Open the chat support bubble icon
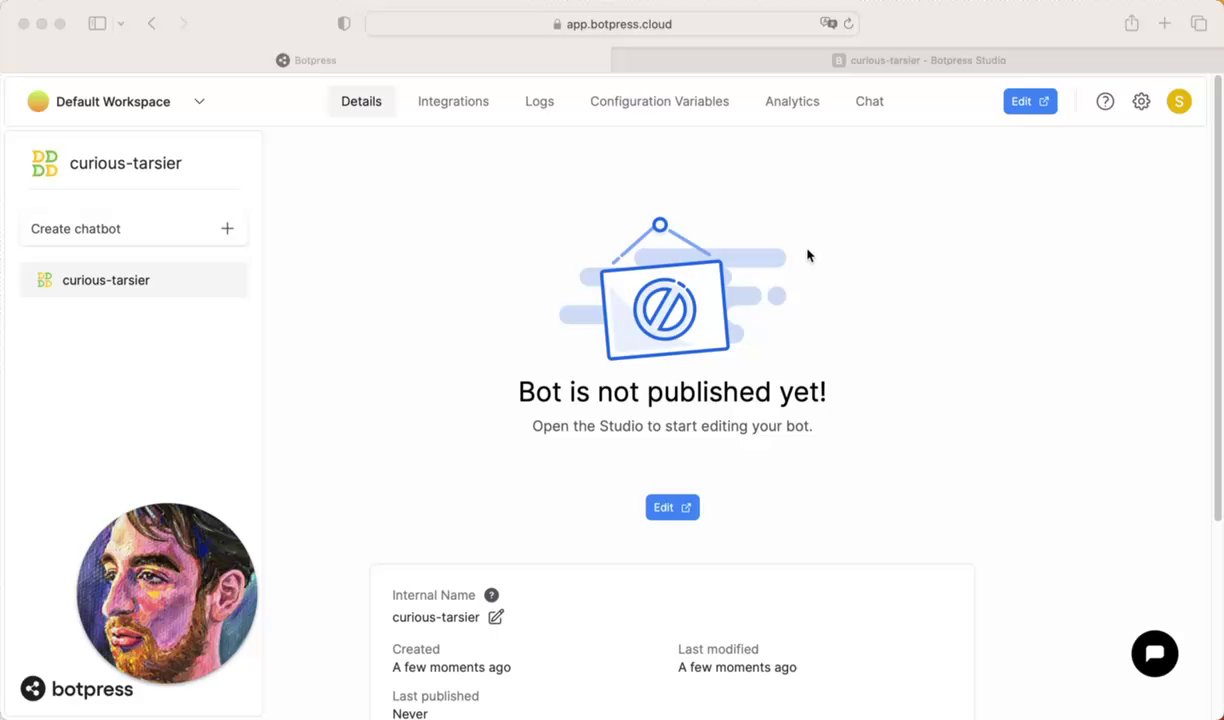1224x720 pixels. [x=1155, y=654]
